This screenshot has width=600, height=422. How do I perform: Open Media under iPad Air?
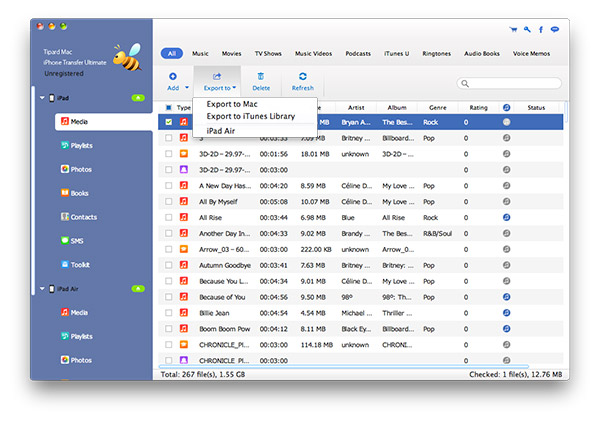[75, 313]
